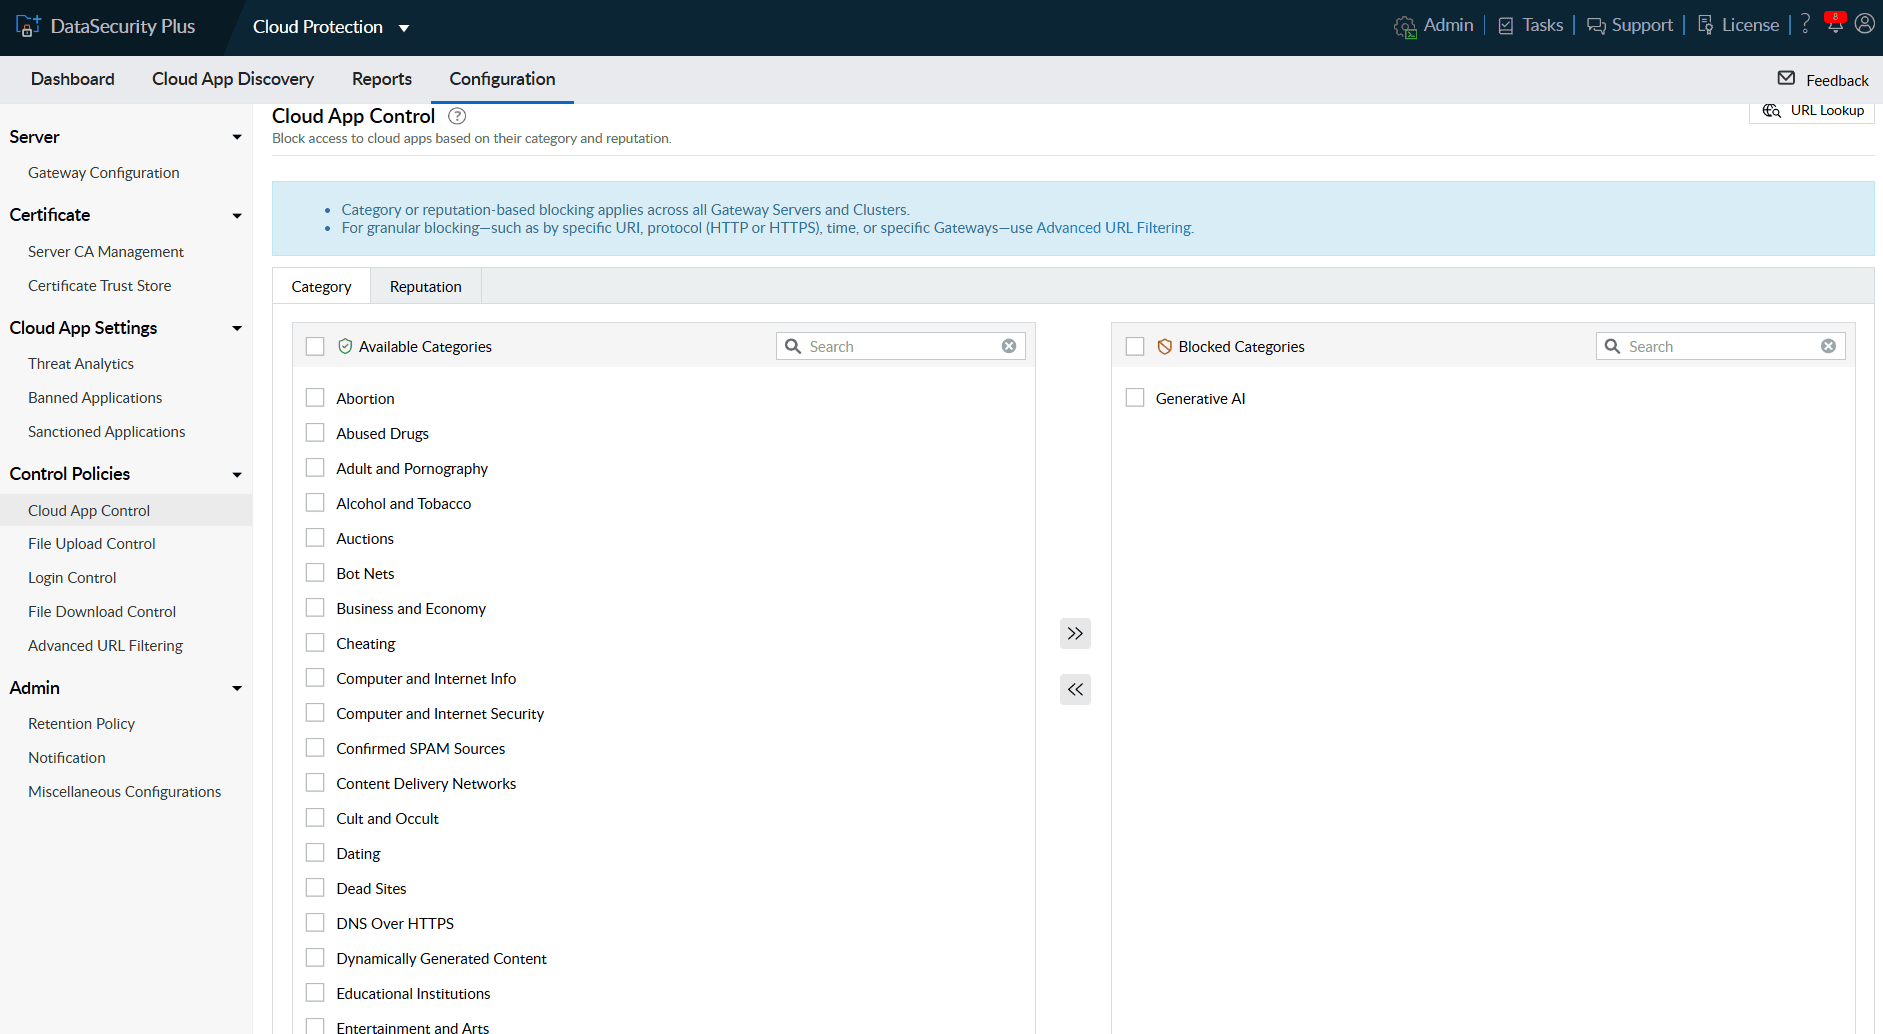Click help icon beside Cloud App Control title

(457, 116)
